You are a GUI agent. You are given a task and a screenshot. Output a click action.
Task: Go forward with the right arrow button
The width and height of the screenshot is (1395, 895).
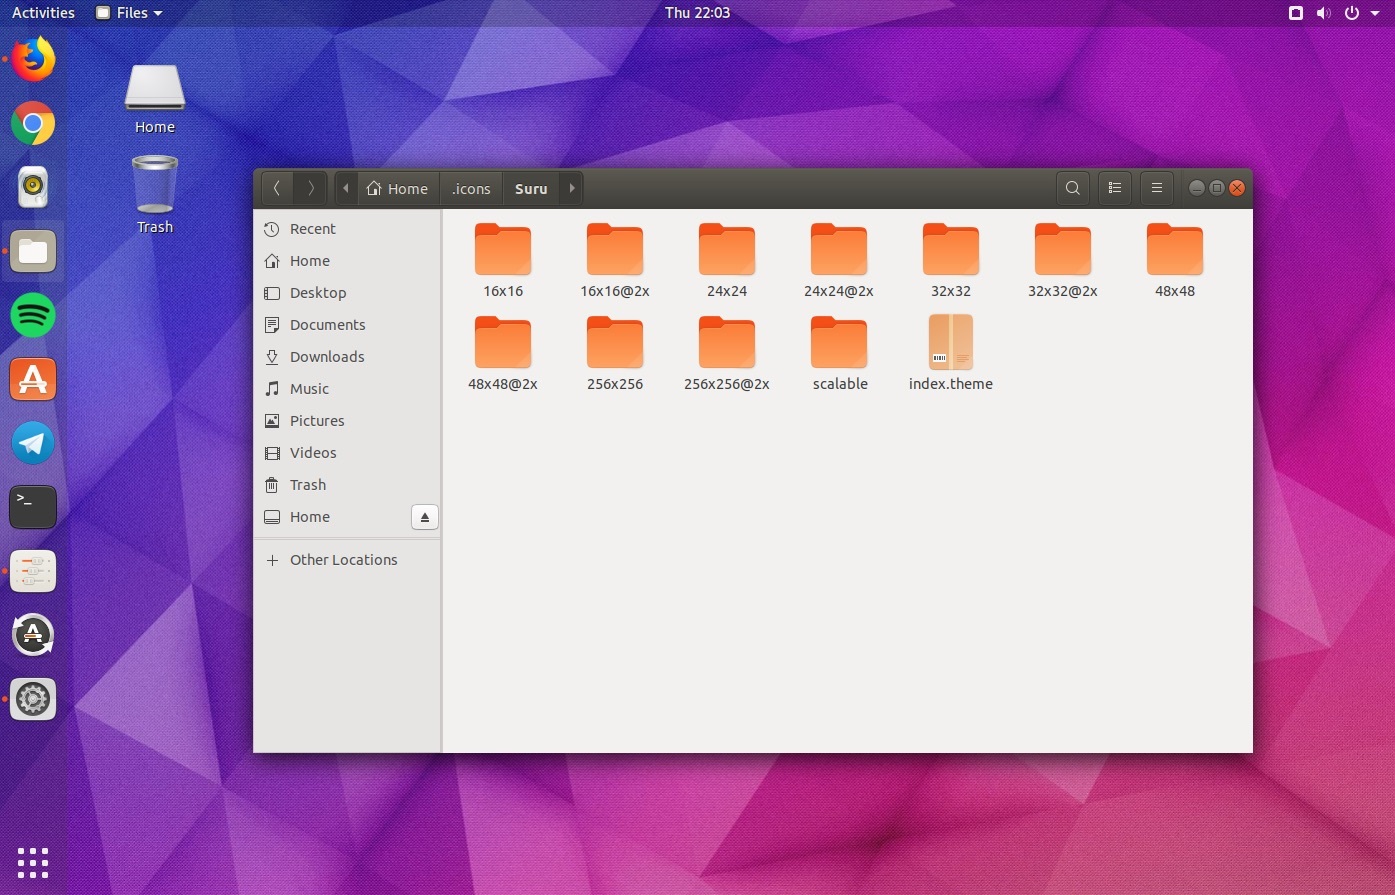click(311, 188)
